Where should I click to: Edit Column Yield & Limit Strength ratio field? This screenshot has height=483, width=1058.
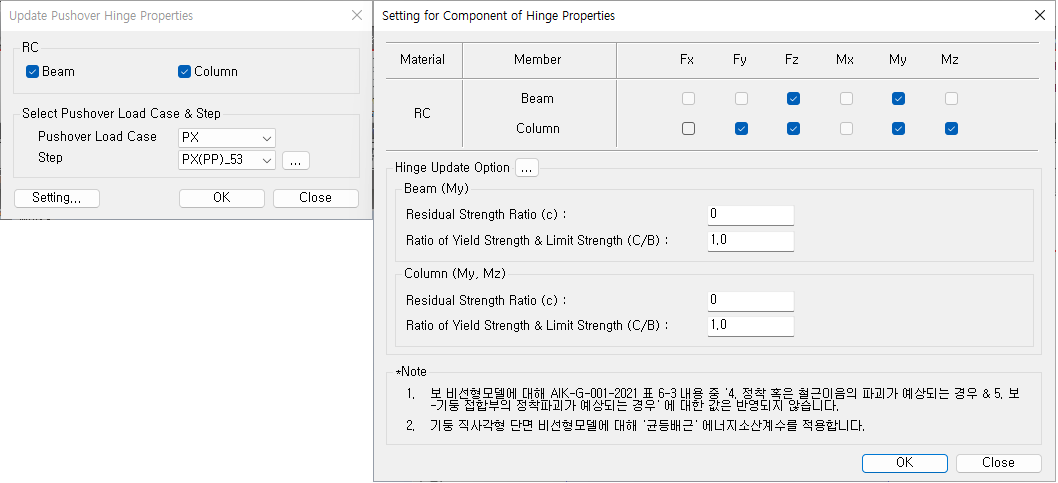(x=751, y=326)
